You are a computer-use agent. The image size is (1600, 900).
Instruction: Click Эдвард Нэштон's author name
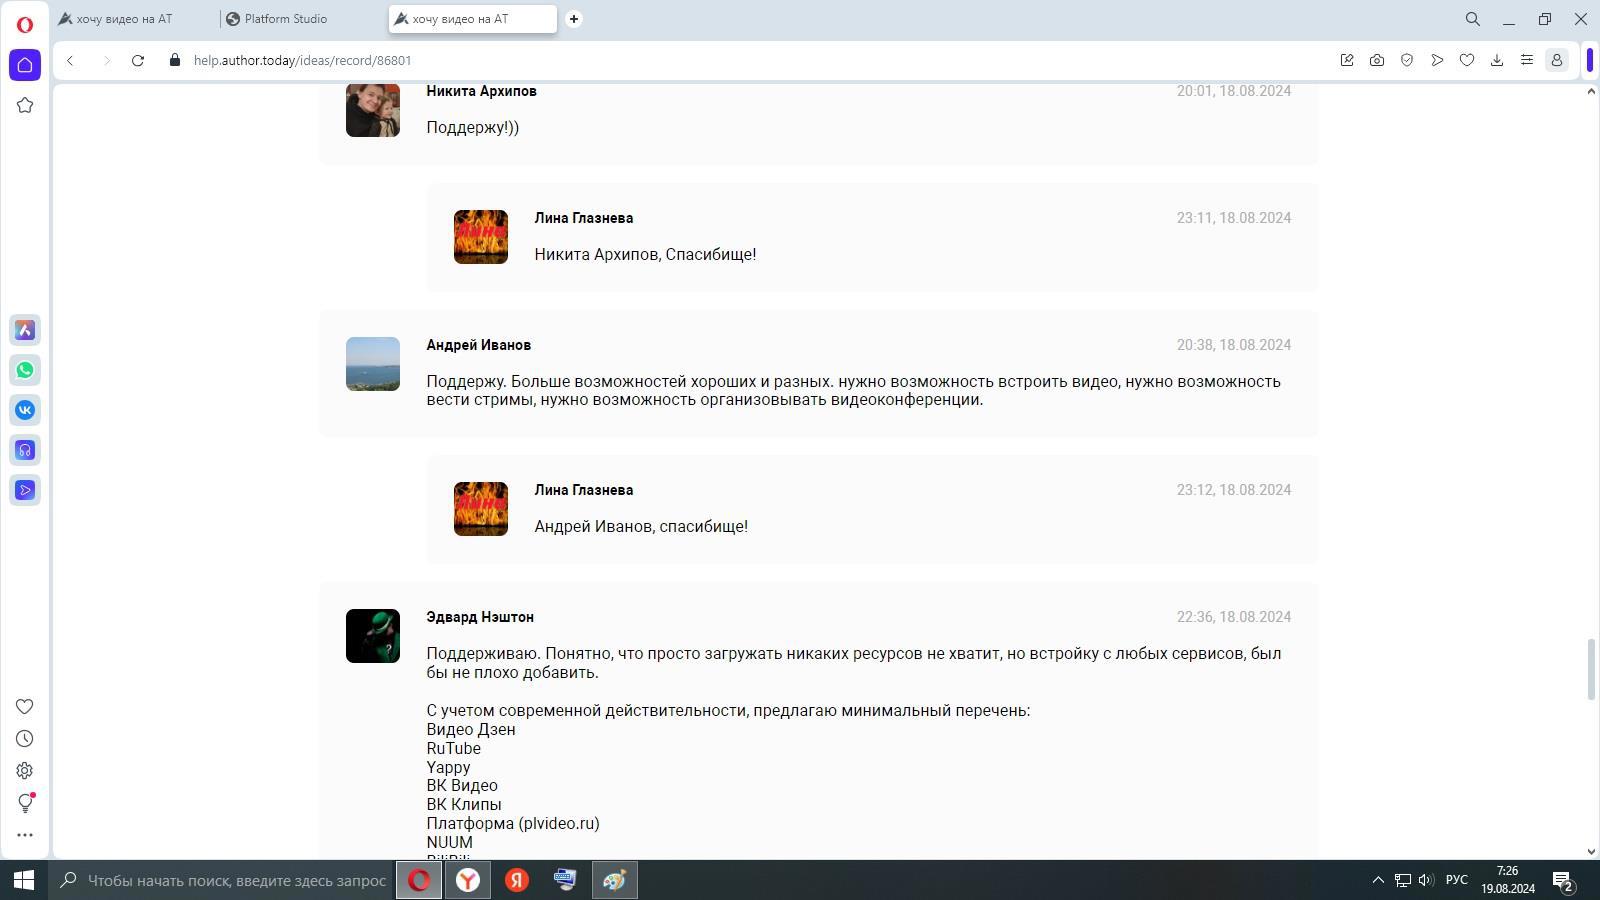[480, 617]
